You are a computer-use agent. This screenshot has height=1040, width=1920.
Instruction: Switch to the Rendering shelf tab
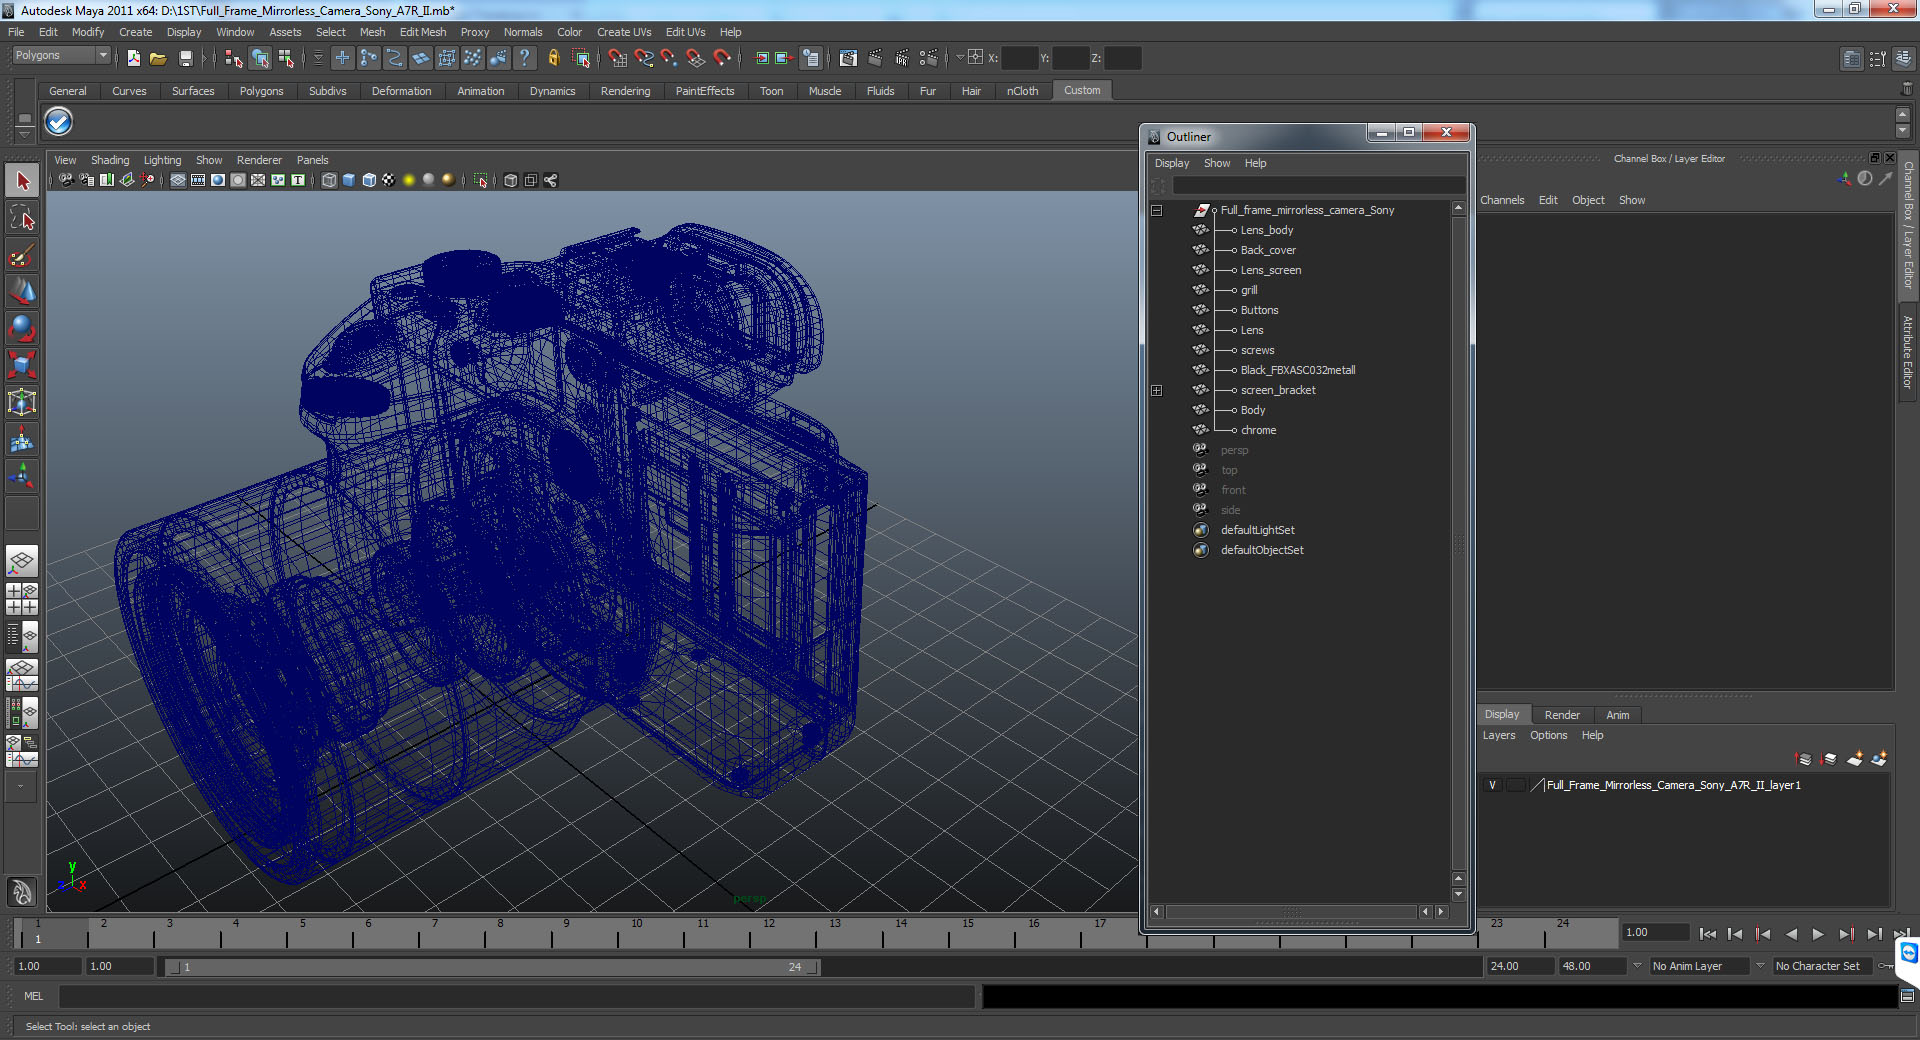[x=625, y=91]
